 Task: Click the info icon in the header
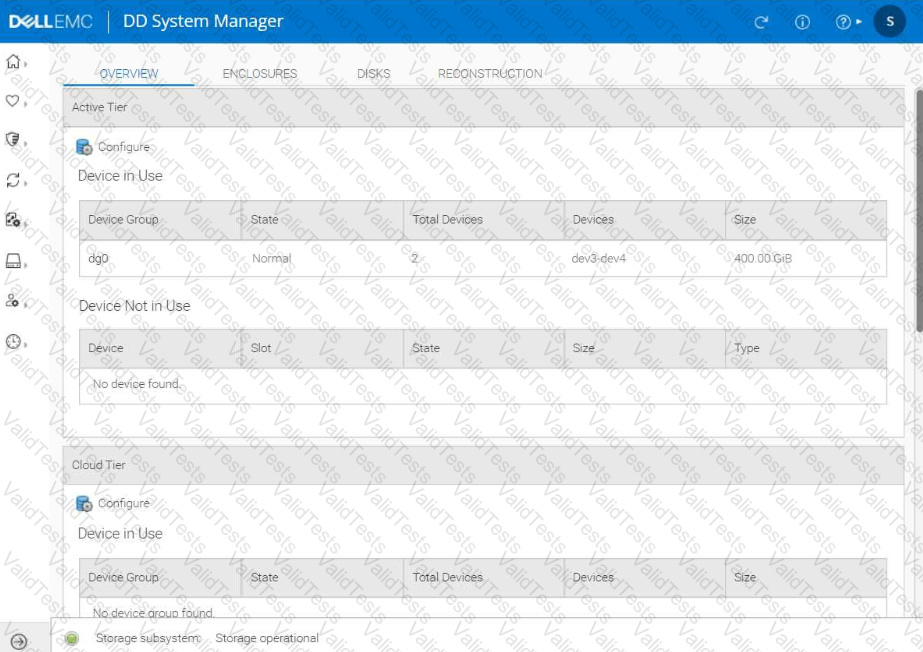pos(802,22)
